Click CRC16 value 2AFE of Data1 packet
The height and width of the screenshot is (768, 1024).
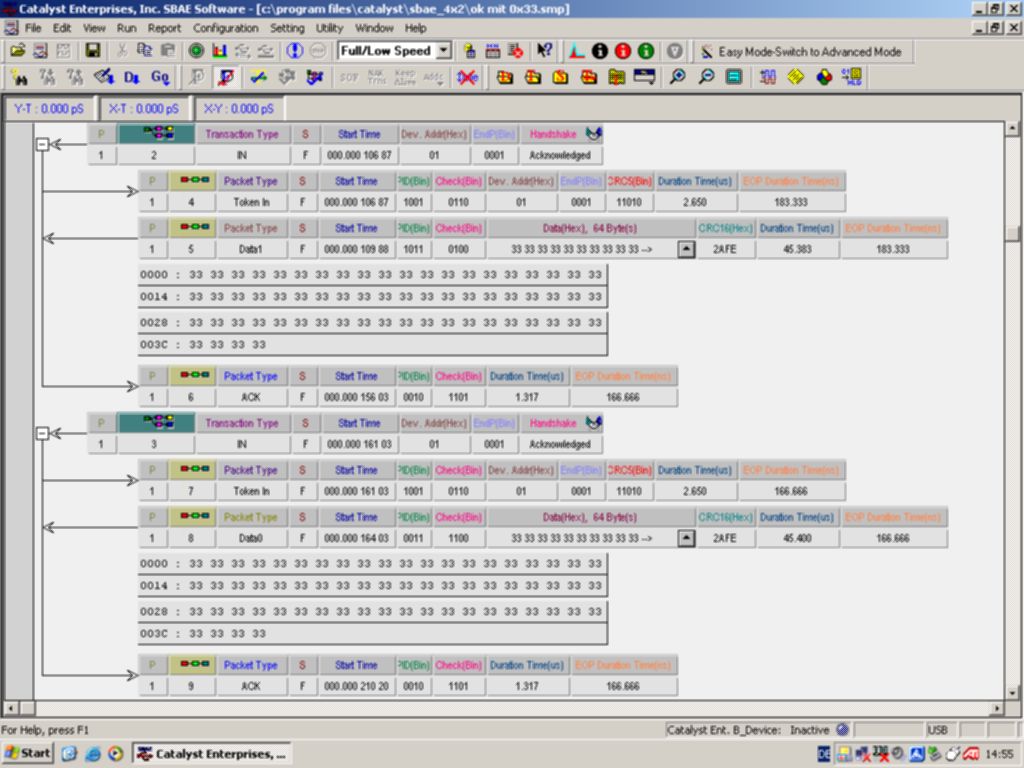coord(725,249)
